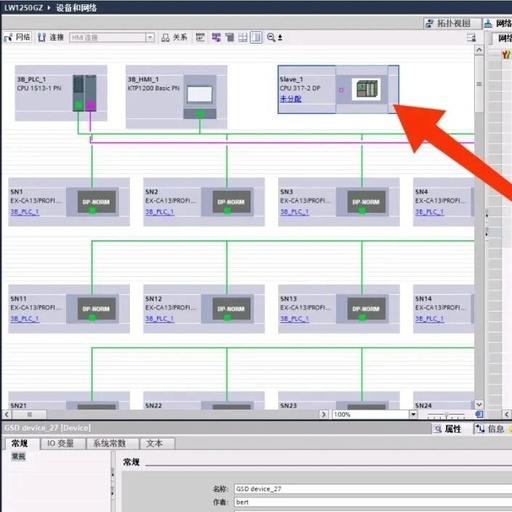Click the vertical scrollbar thumb
This screenshot has width=512, height=512.
click(479, 84)
